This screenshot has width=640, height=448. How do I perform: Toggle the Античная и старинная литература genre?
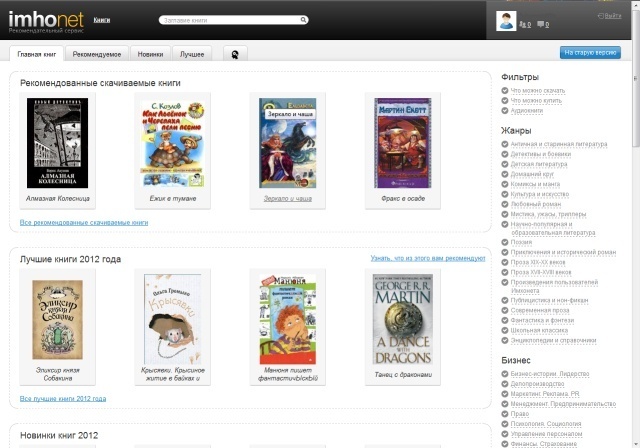click(559, 144)
